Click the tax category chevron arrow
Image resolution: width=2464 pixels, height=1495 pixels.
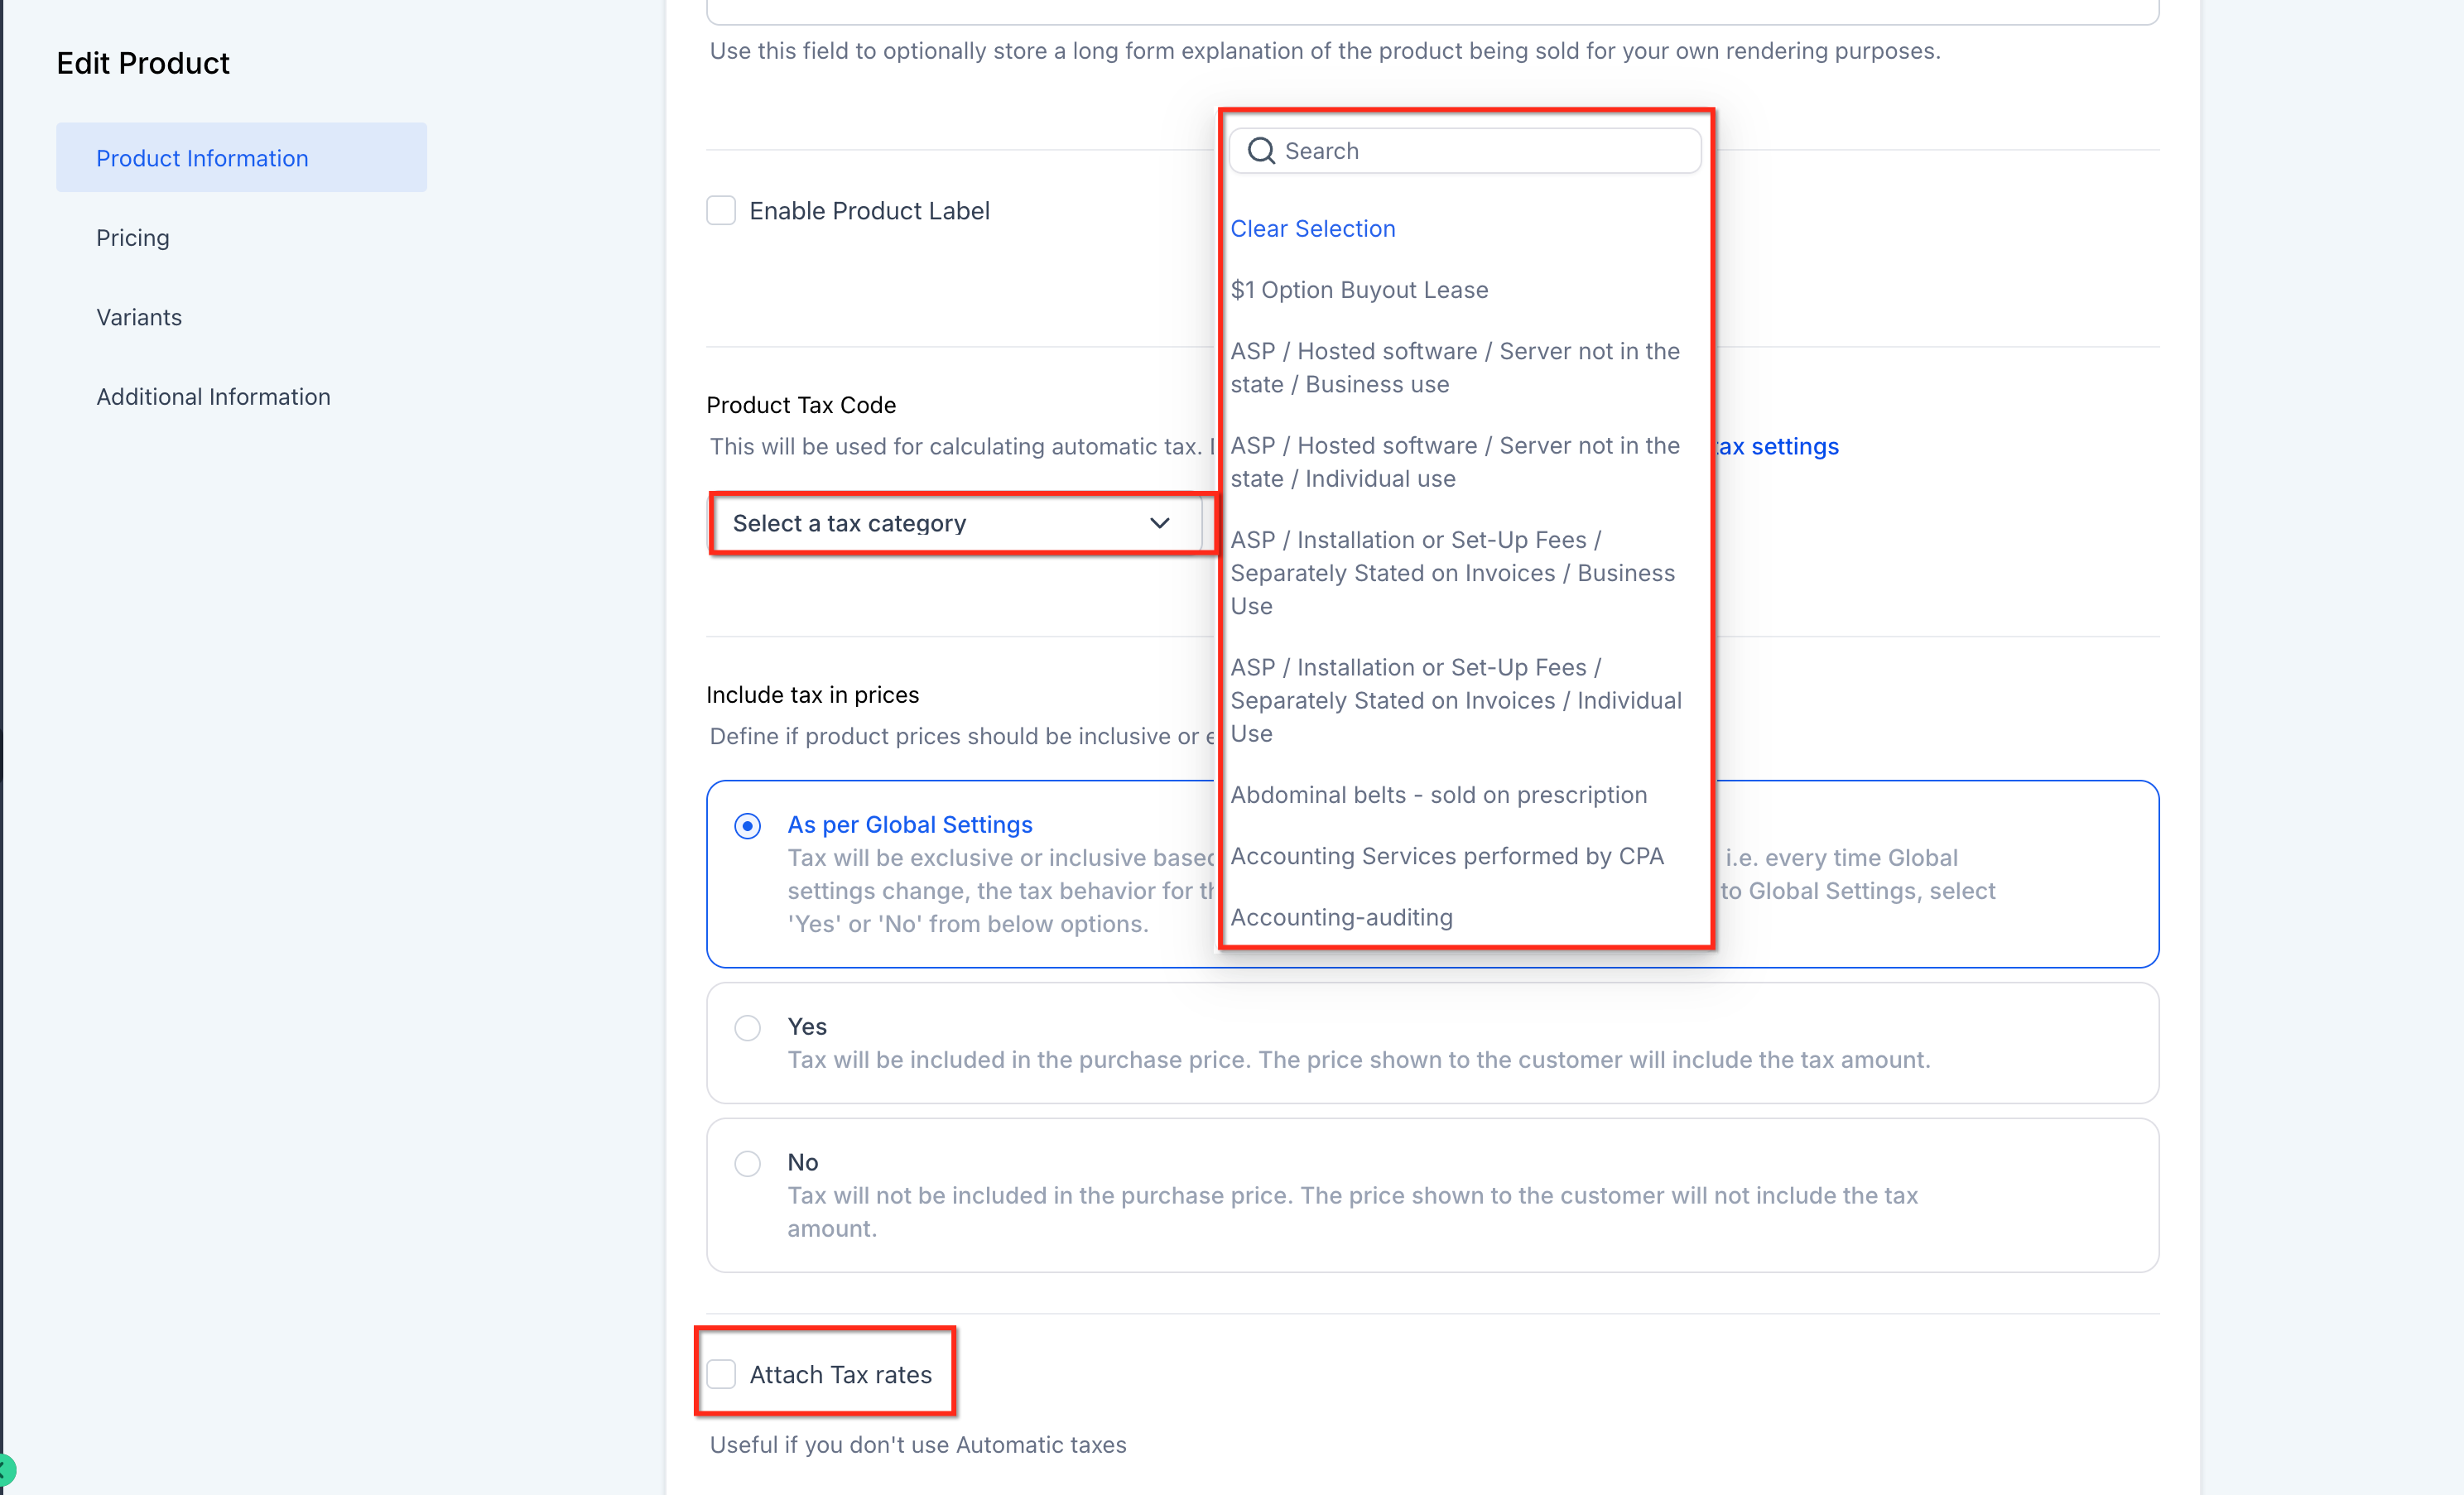click(1159, 523)
